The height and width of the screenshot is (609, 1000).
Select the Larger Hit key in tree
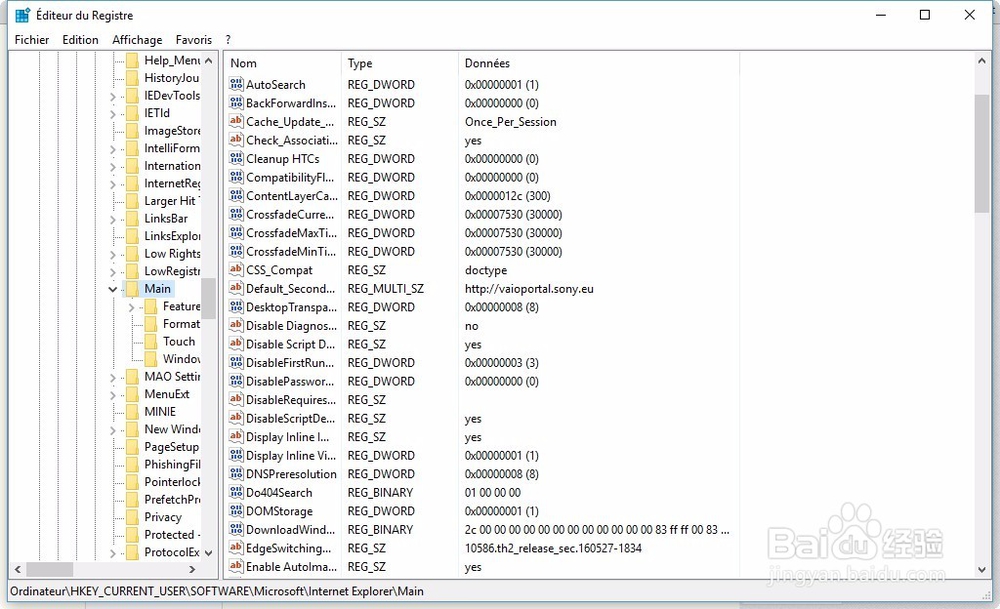click(172, 201)
